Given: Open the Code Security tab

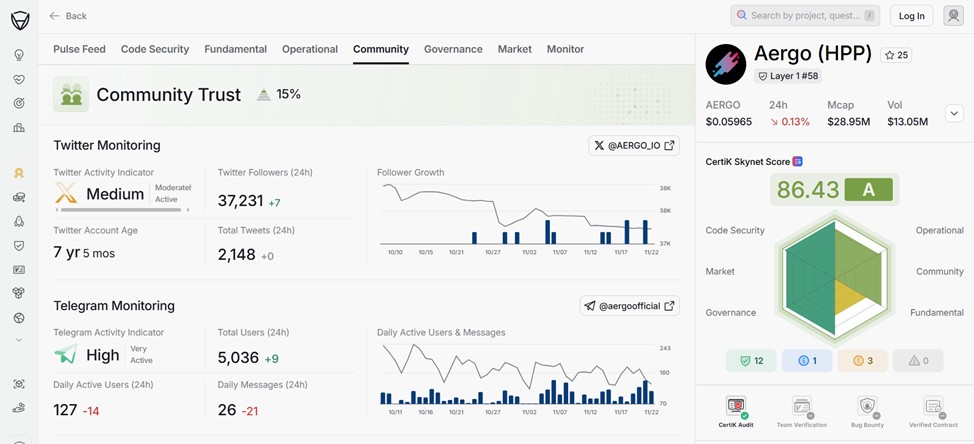Looking at the screenshot, I should coord(155,49).
